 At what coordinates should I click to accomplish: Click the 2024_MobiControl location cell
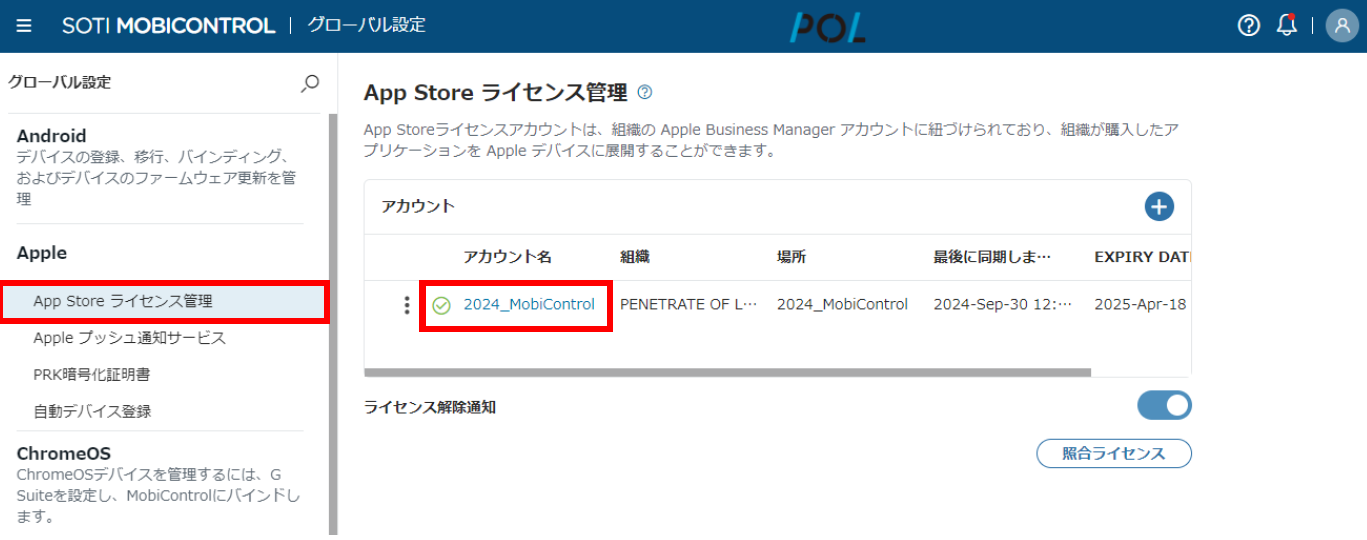(843, 305)
